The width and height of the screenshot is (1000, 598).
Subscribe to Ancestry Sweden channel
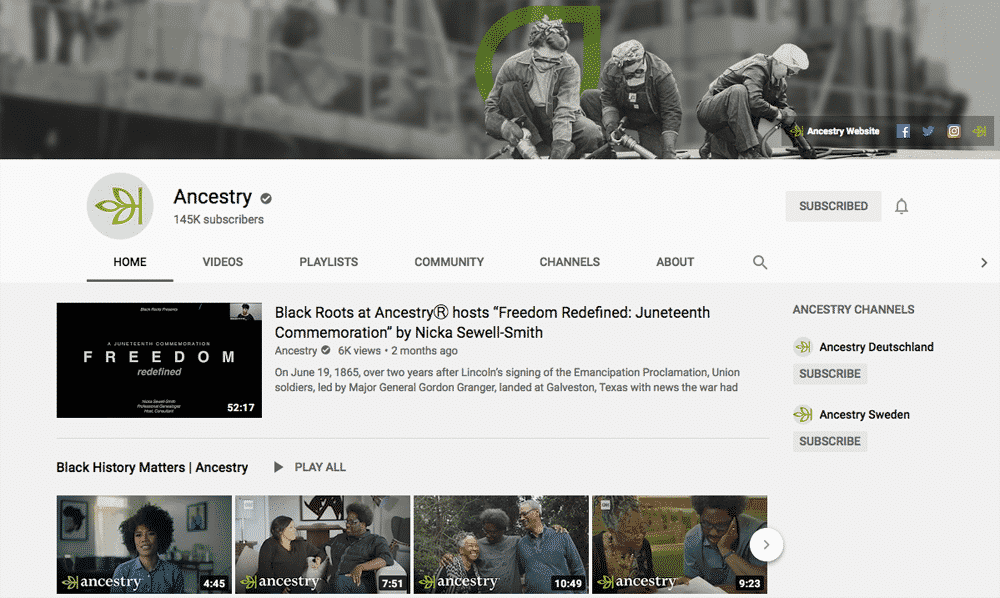pos(830,441)
